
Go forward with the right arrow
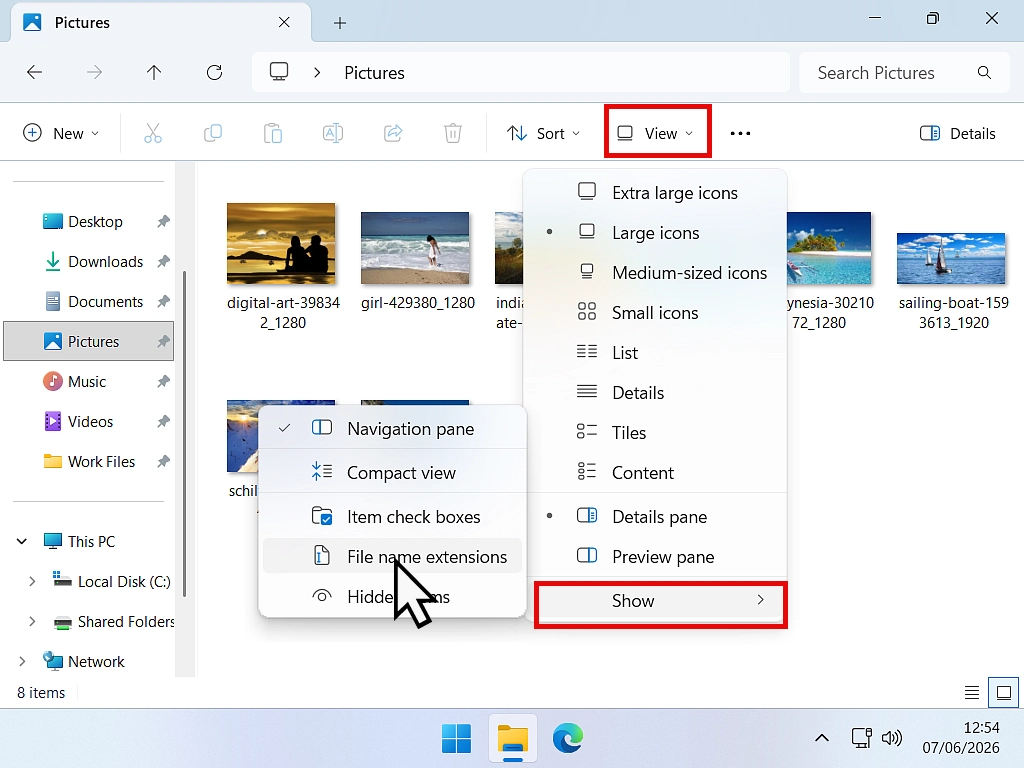click(94, 72)
